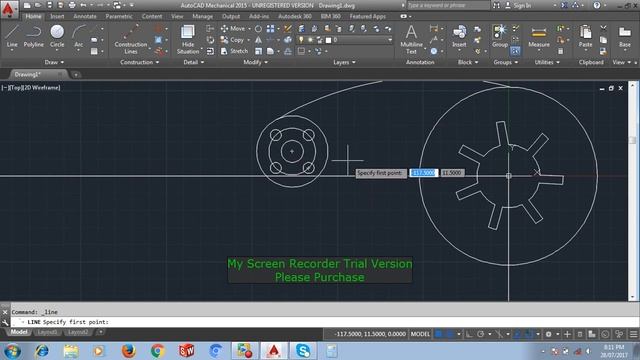Open the Parametric ribbon tab
Viewport: 640px width, 360px height.
119,17
